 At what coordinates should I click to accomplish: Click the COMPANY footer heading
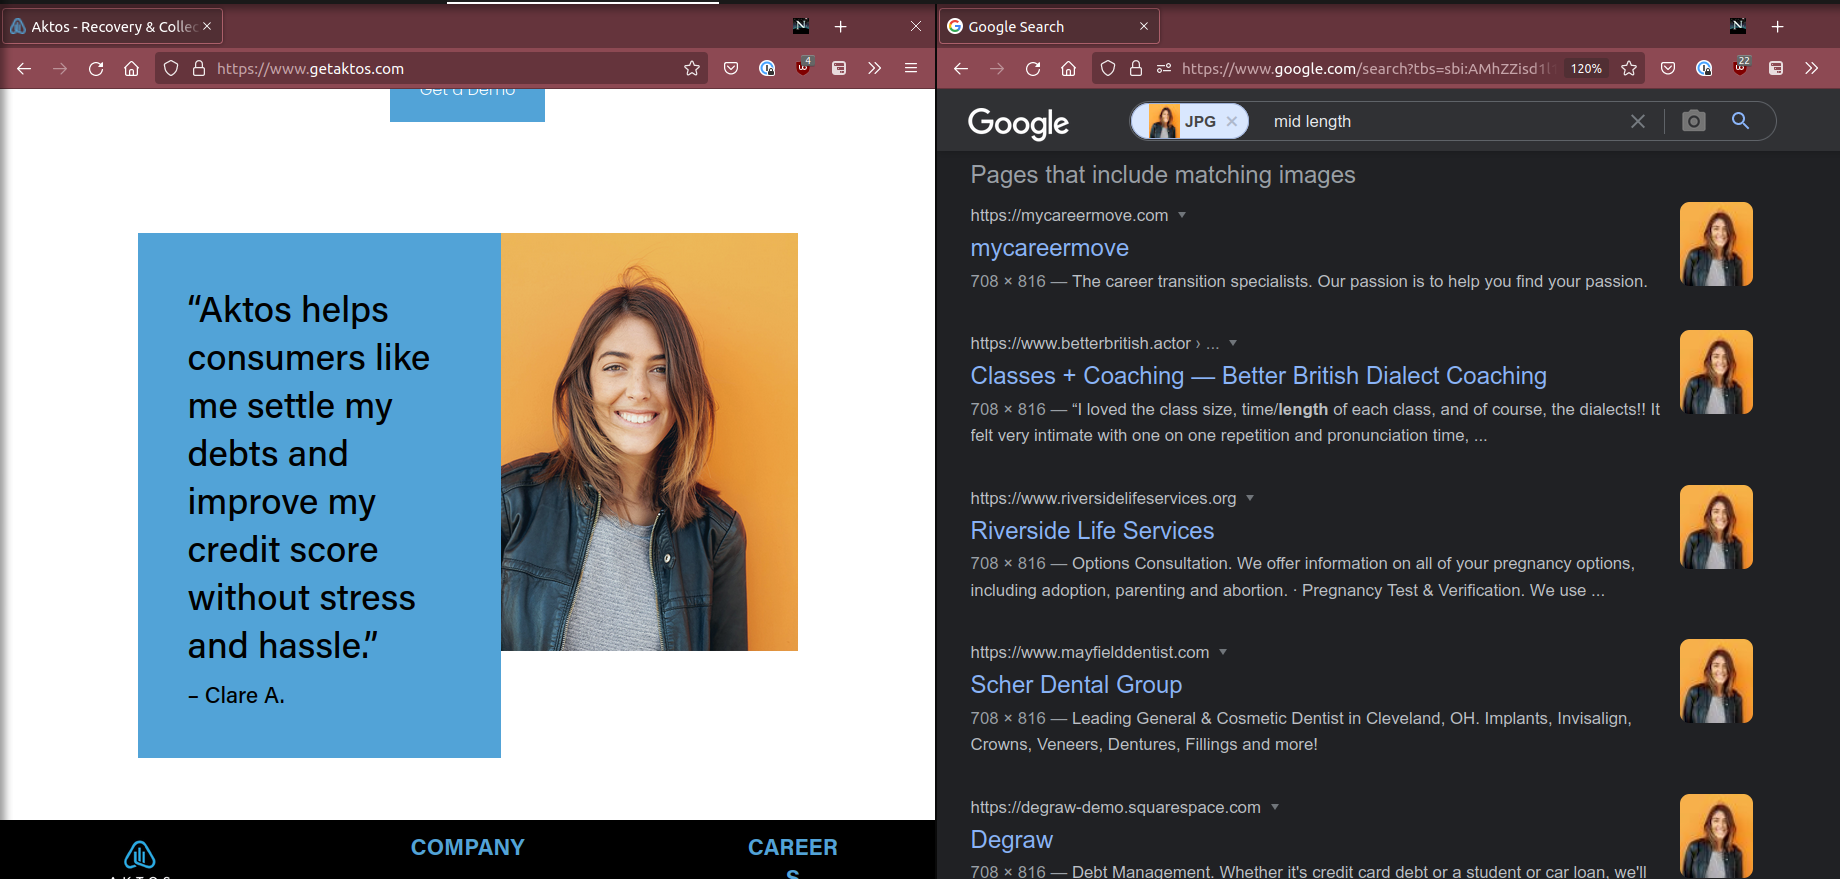467,847
